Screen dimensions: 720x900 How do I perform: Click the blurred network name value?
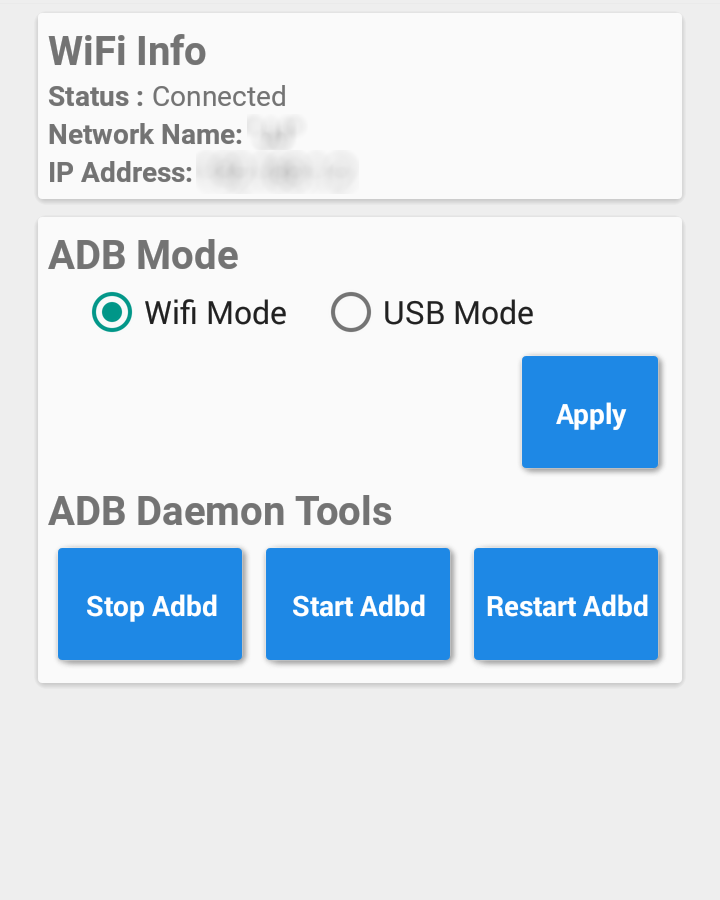pyautogui.click(x=276, y=134)
